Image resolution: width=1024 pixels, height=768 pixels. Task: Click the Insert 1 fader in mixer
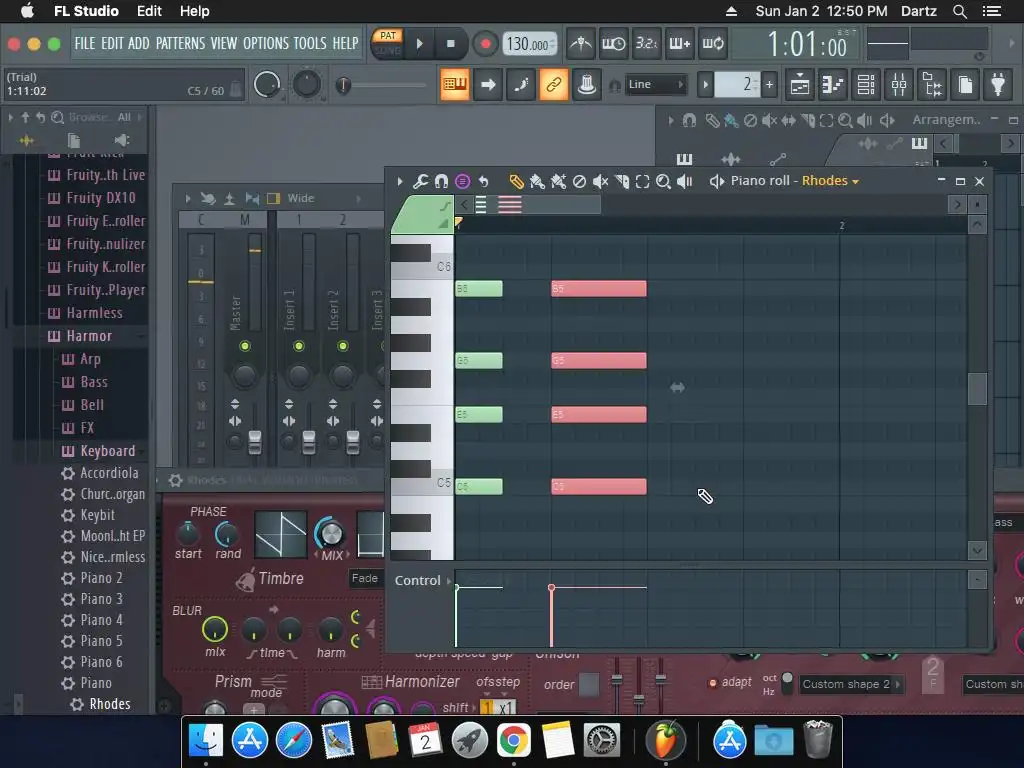(308, 442)
